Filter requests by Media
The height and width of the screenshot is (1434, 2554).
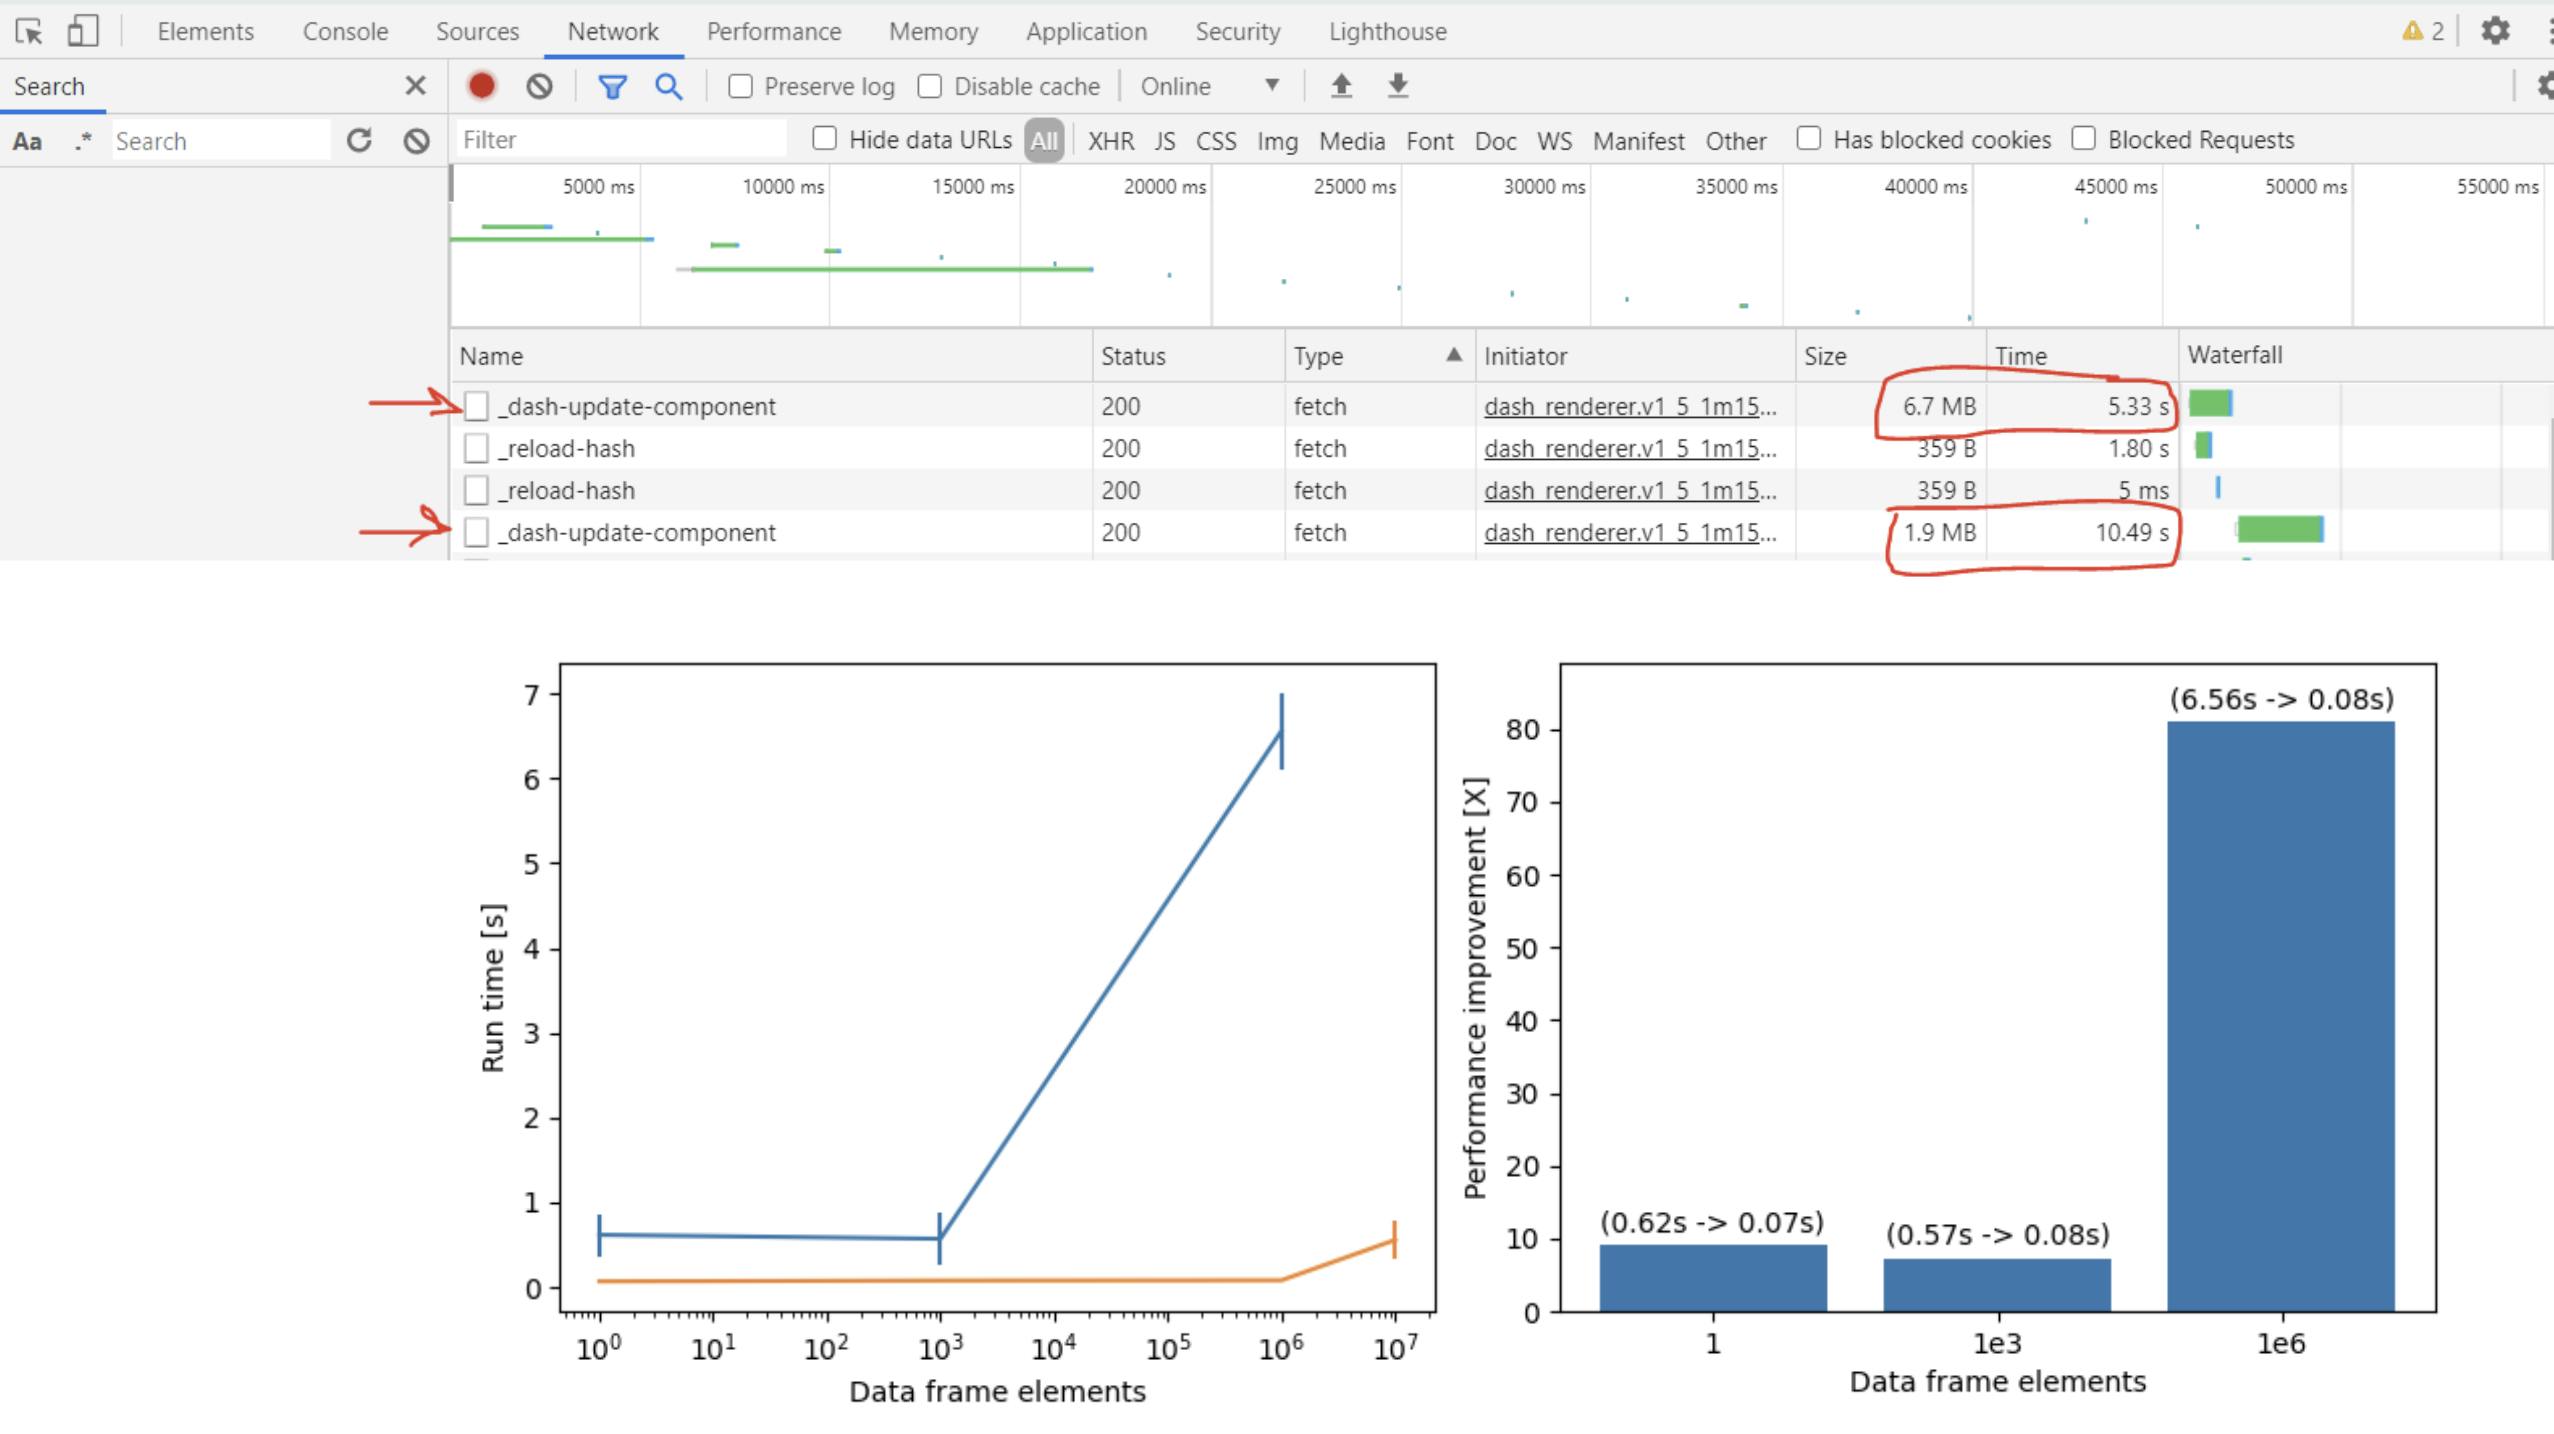1352,141
